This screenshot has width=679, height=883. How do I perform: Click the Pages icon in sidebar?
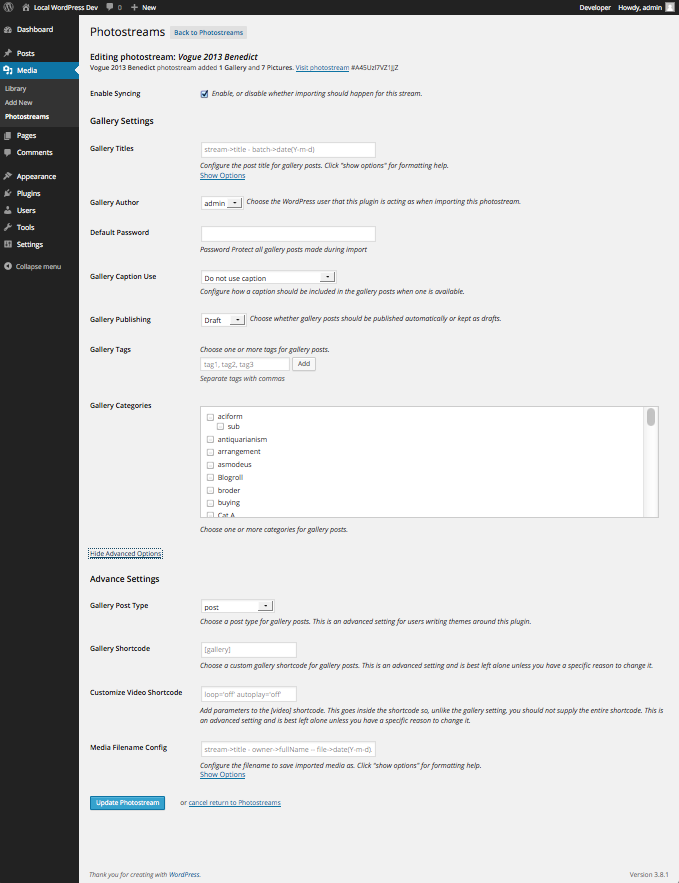[8, 136]
